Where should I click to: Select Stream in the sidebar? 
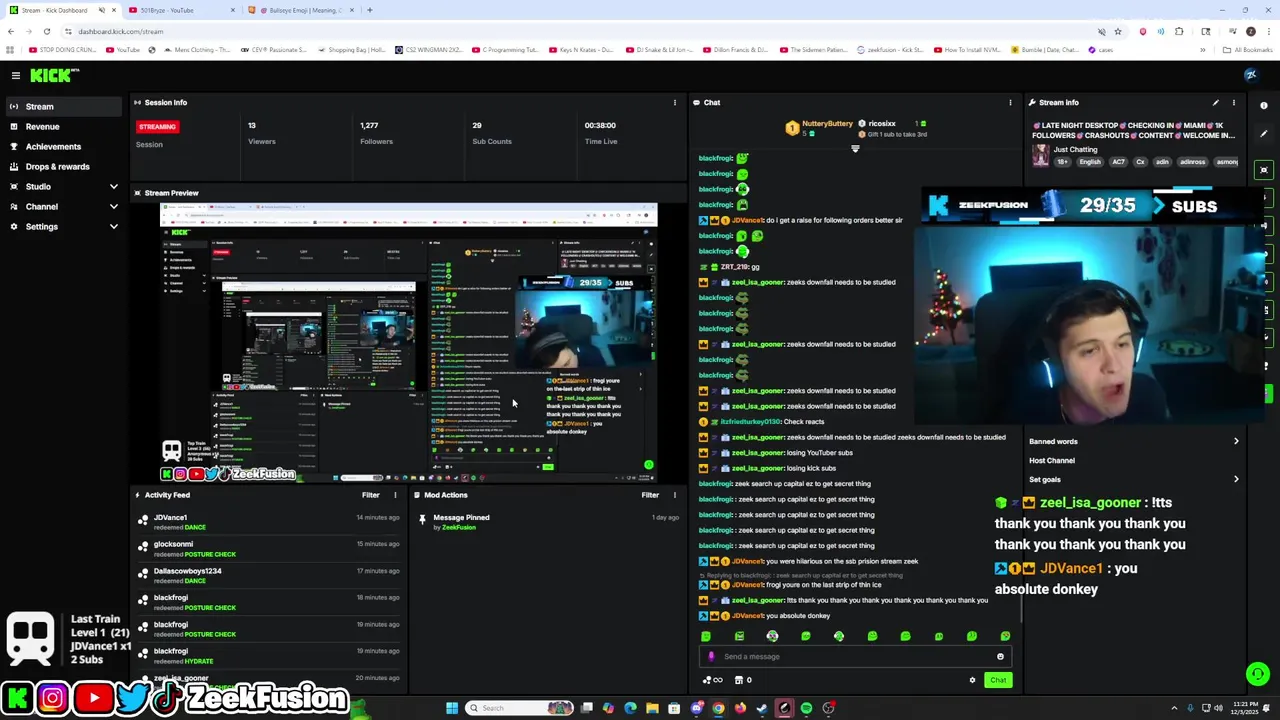point(64,106)
